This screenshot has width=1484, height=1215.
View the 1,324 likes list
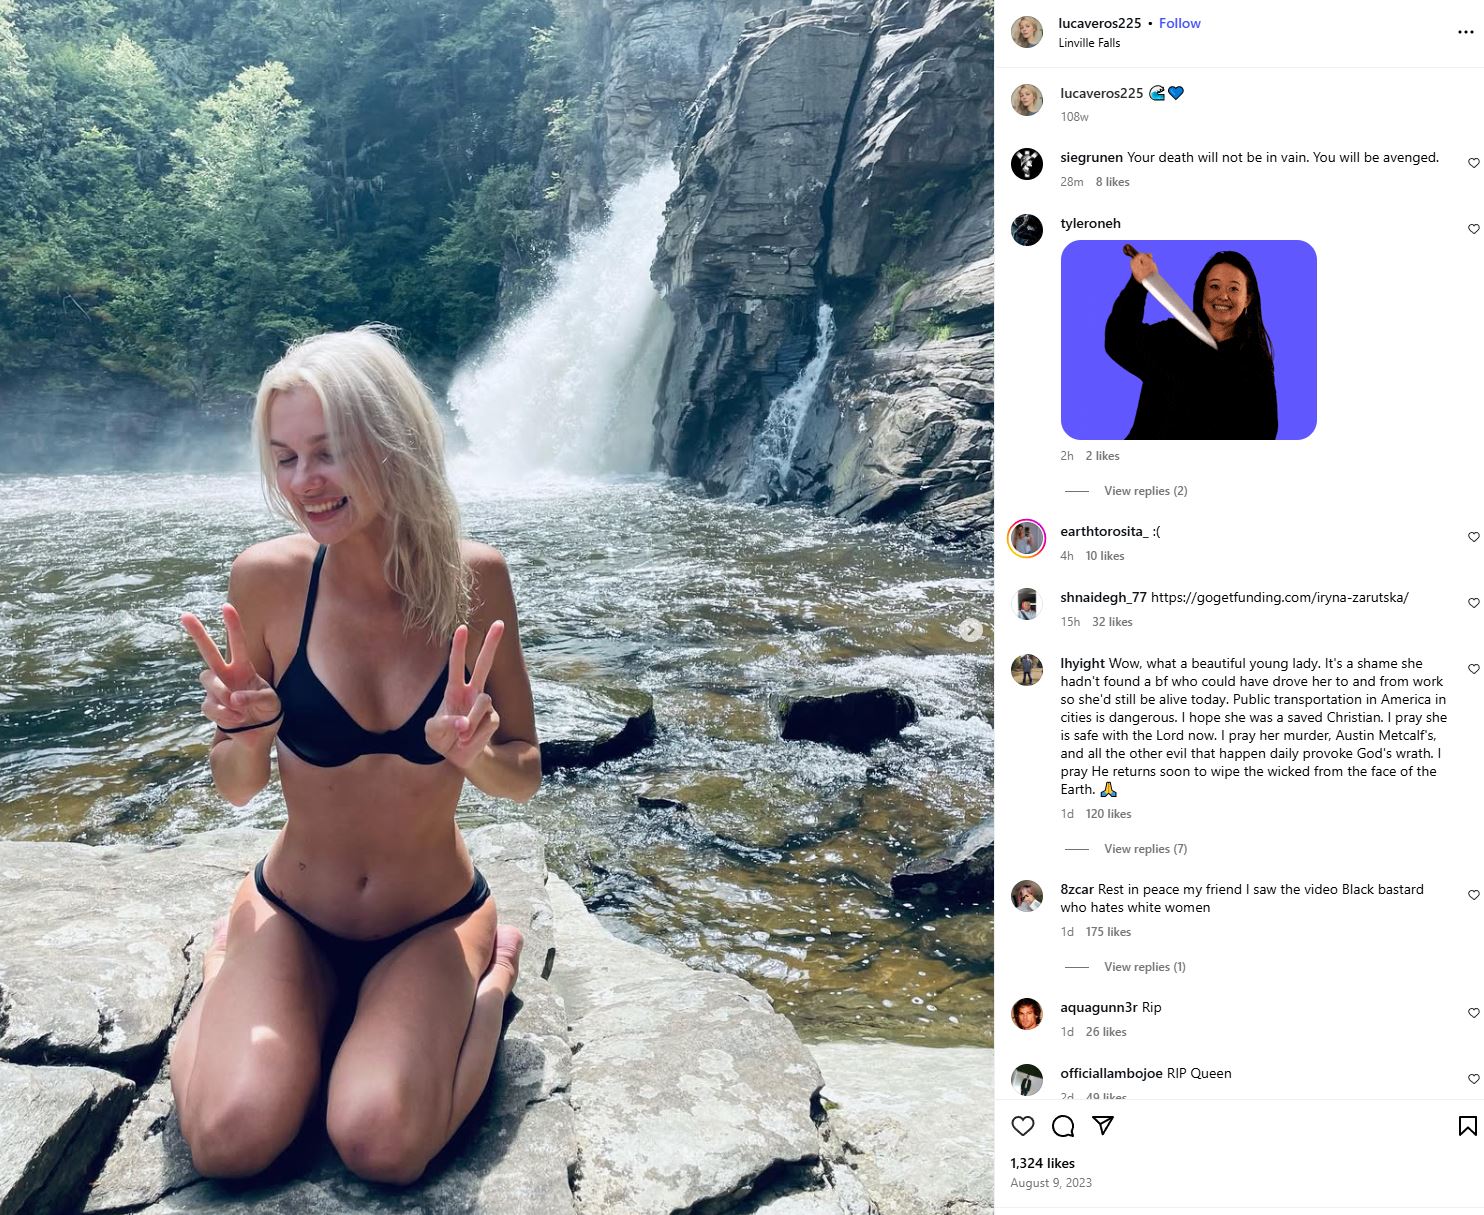(1042, 1163)
